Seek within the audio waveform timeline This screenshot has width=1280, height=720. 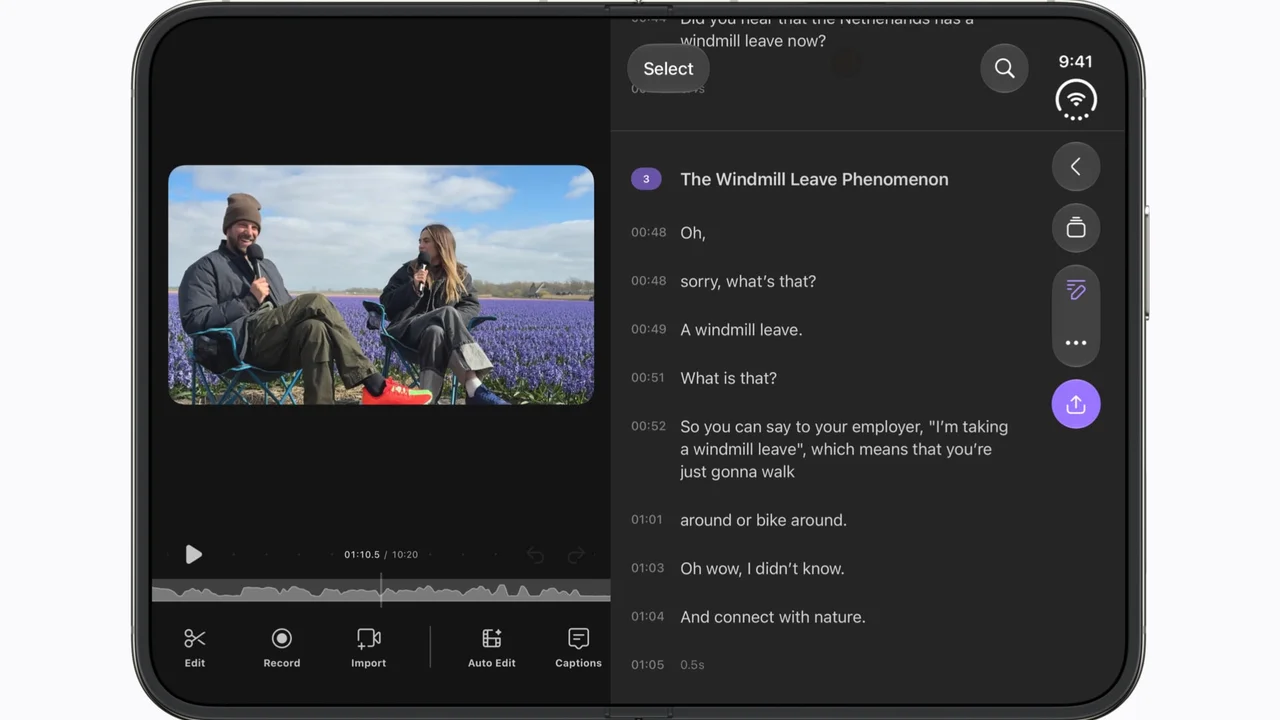(x=381, y=591)
